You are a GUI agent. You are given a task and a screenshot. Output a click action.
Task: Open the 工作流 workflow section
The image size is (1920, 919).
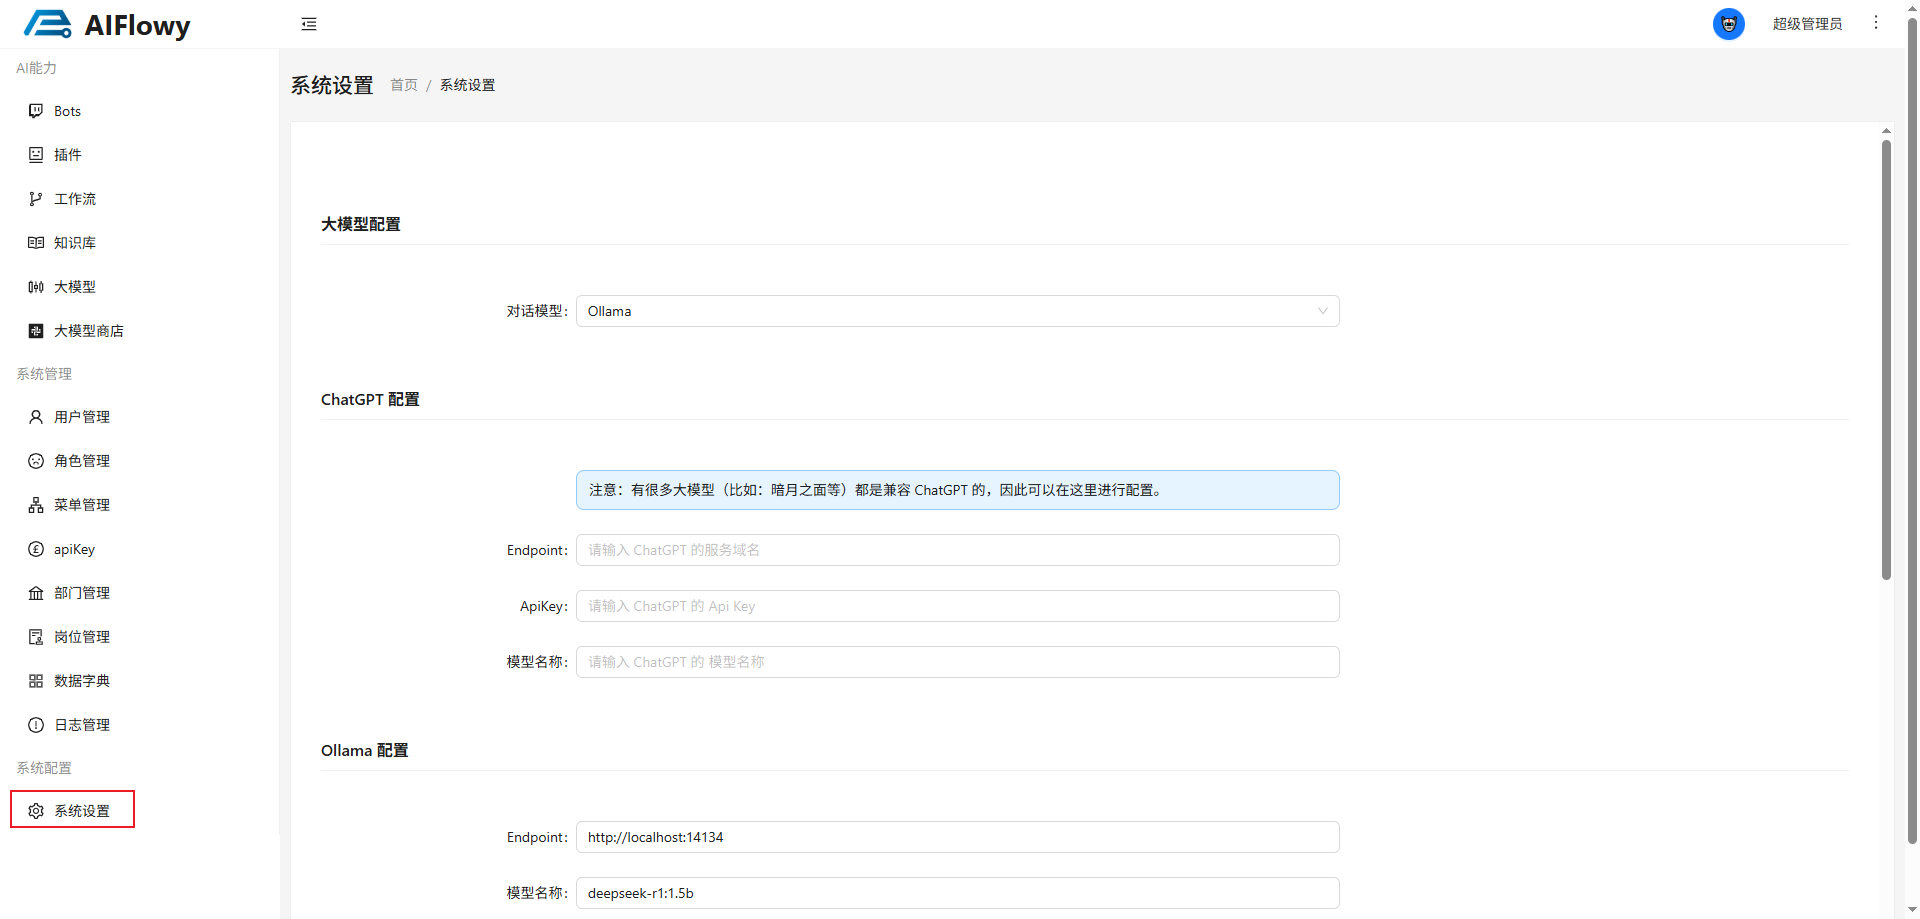[75, 198]
